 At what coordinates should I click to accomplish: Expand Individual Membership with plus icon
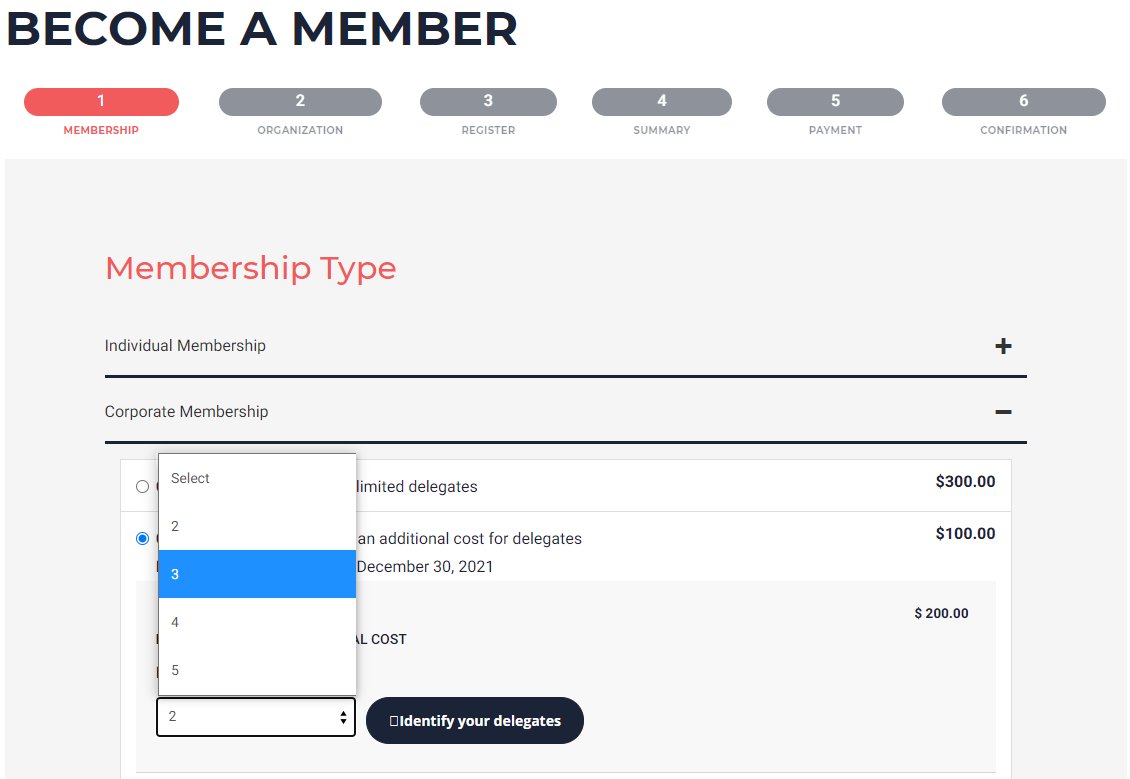point(1003,346)
